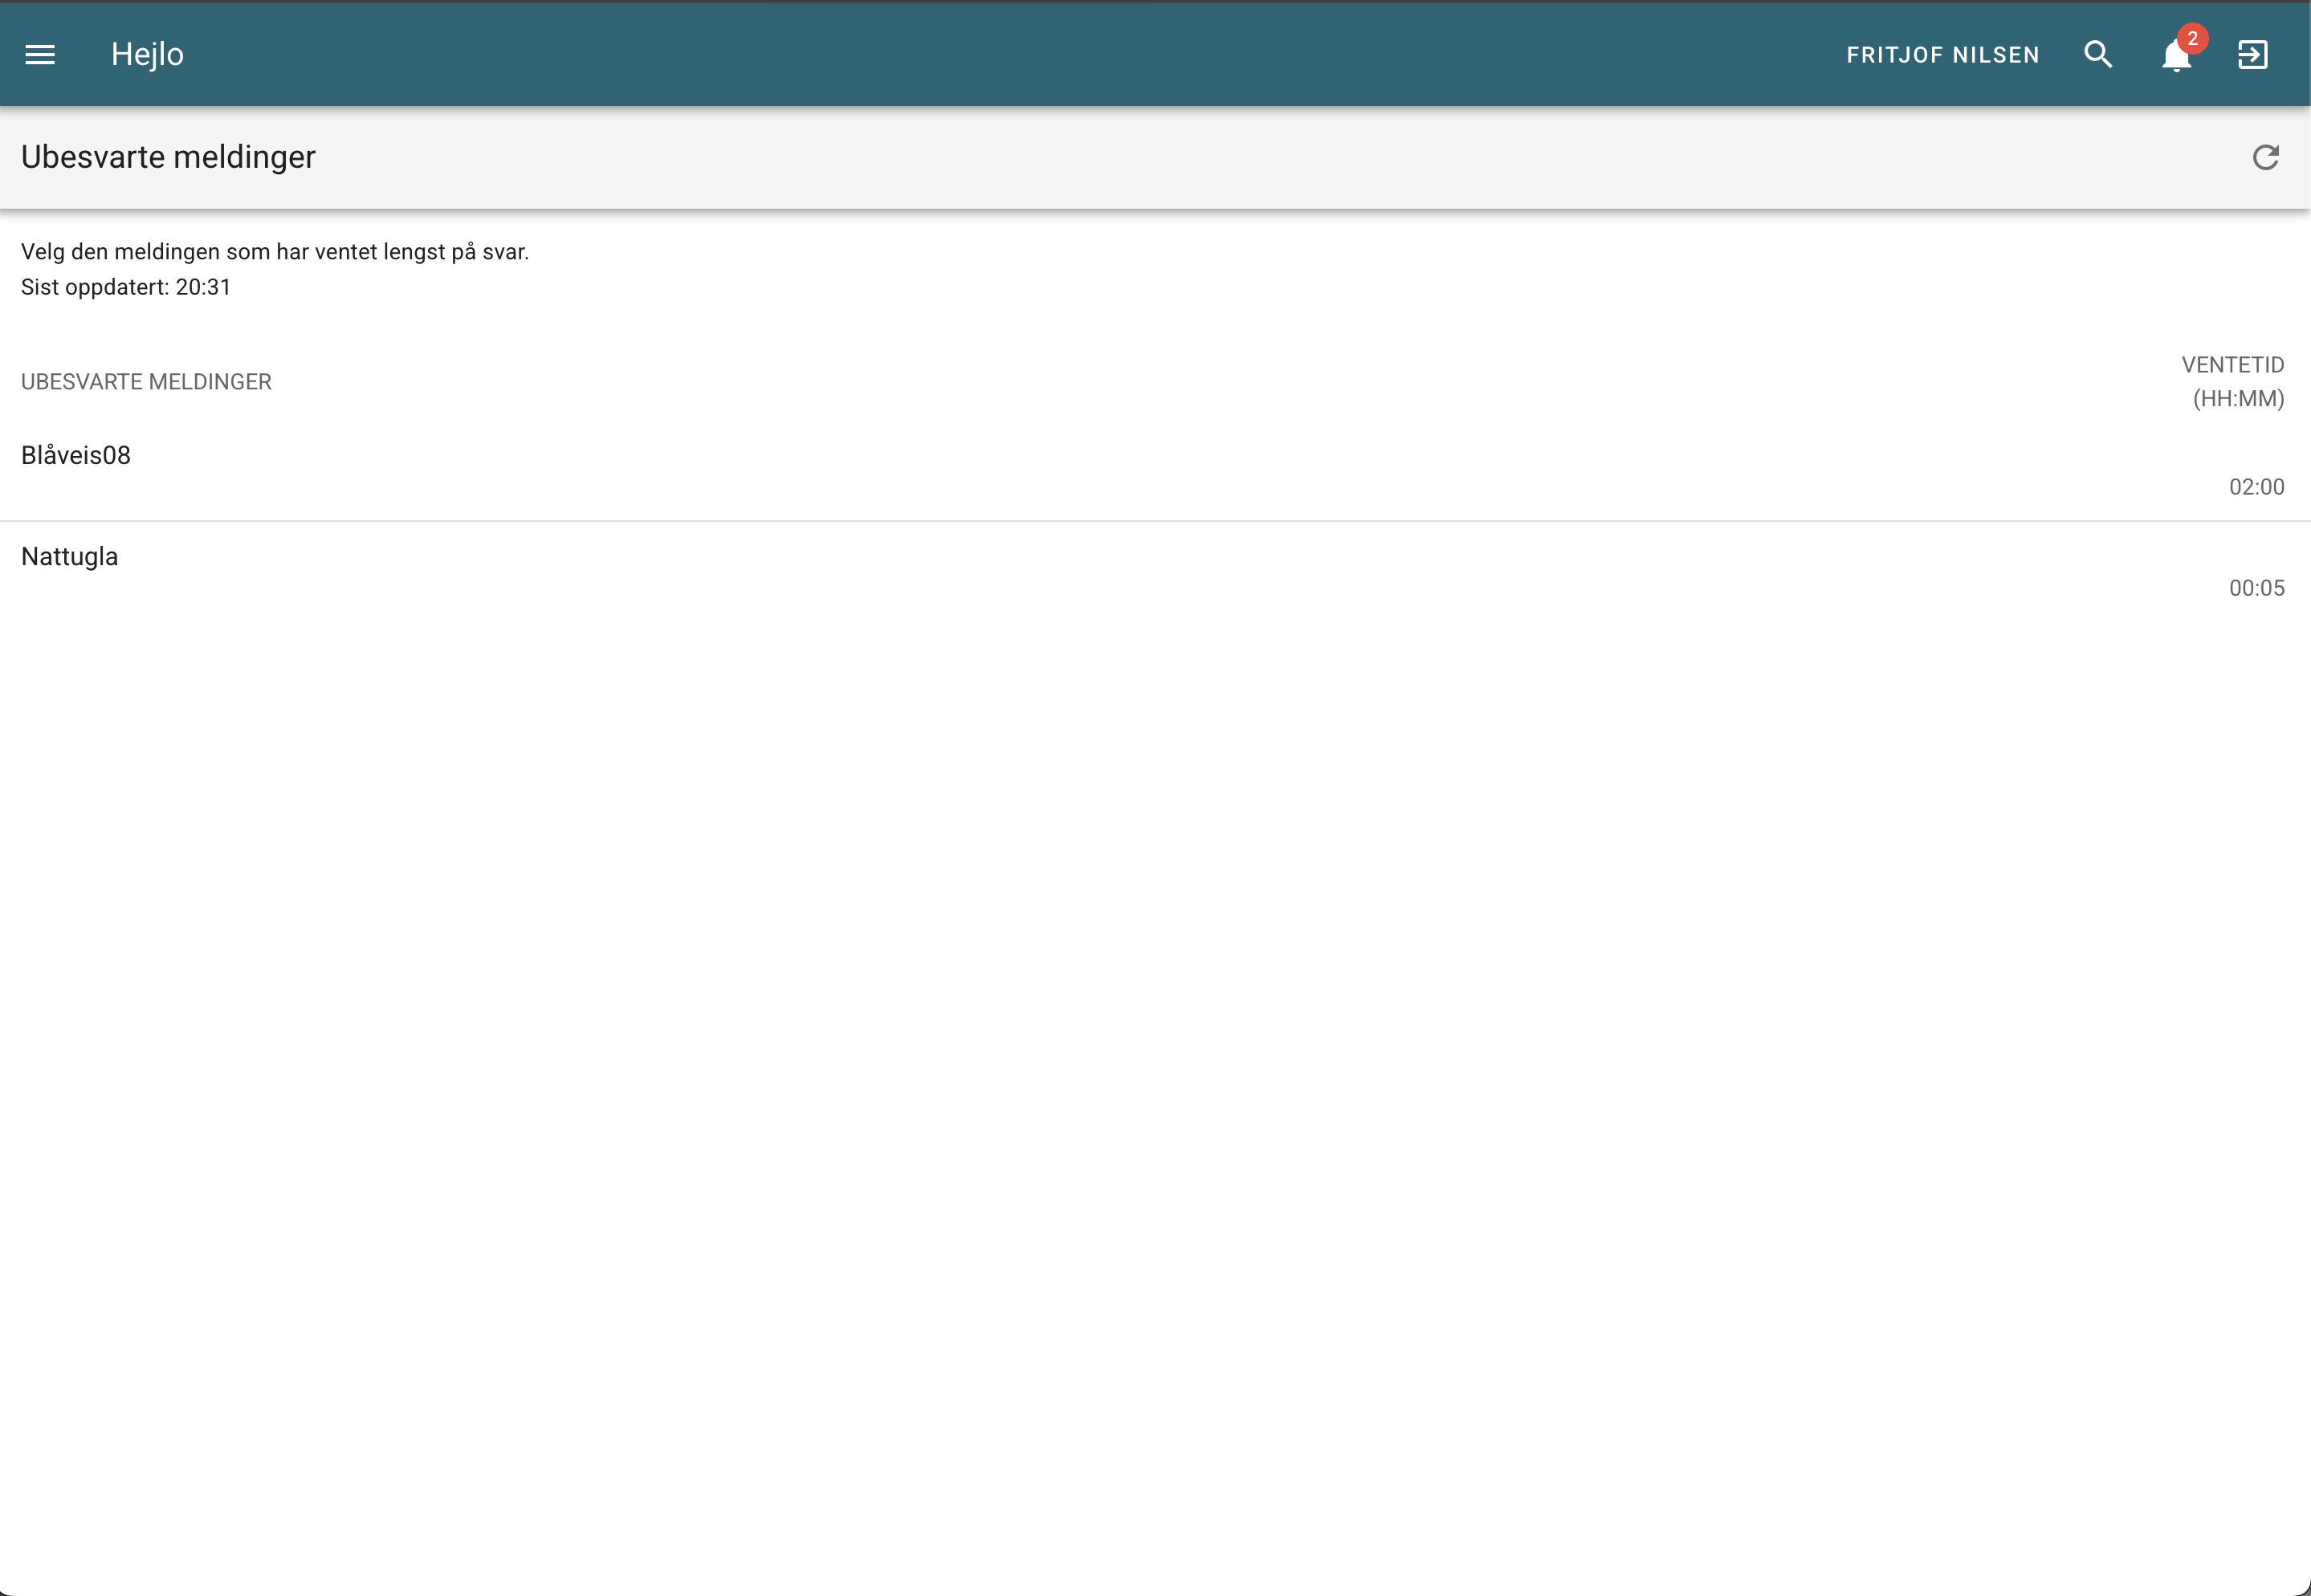Open the Blåveis08 message

point(1155,470)
